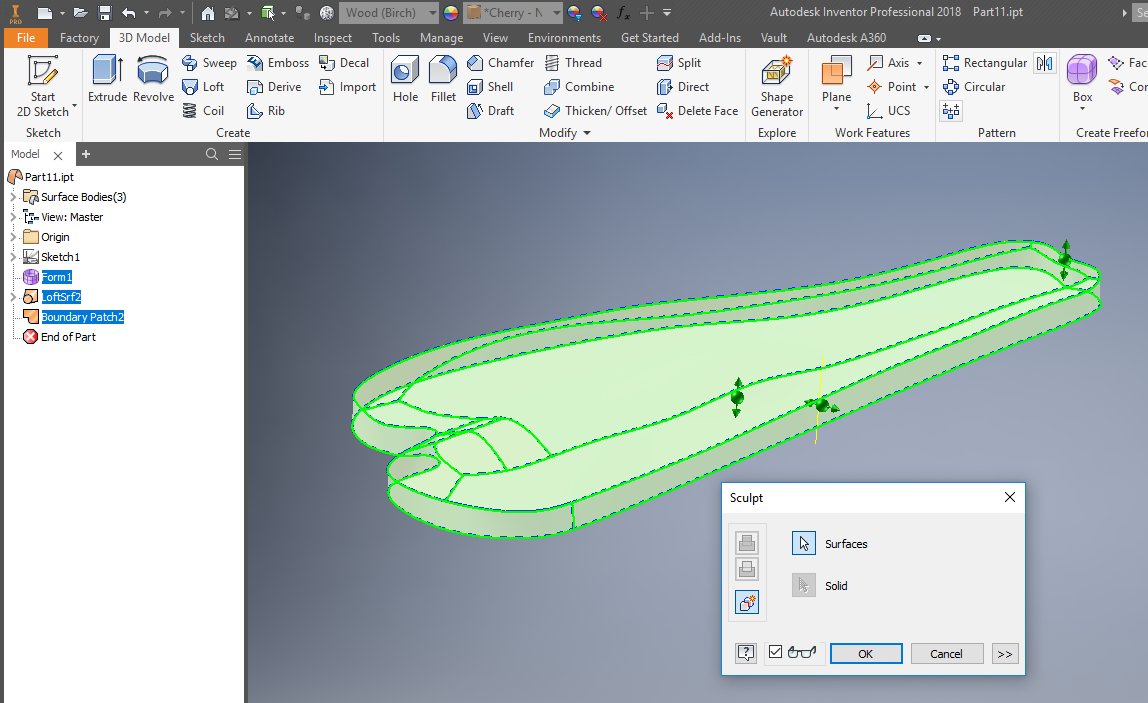Expand the Modify panel dropdown

(x=587, y=133)
